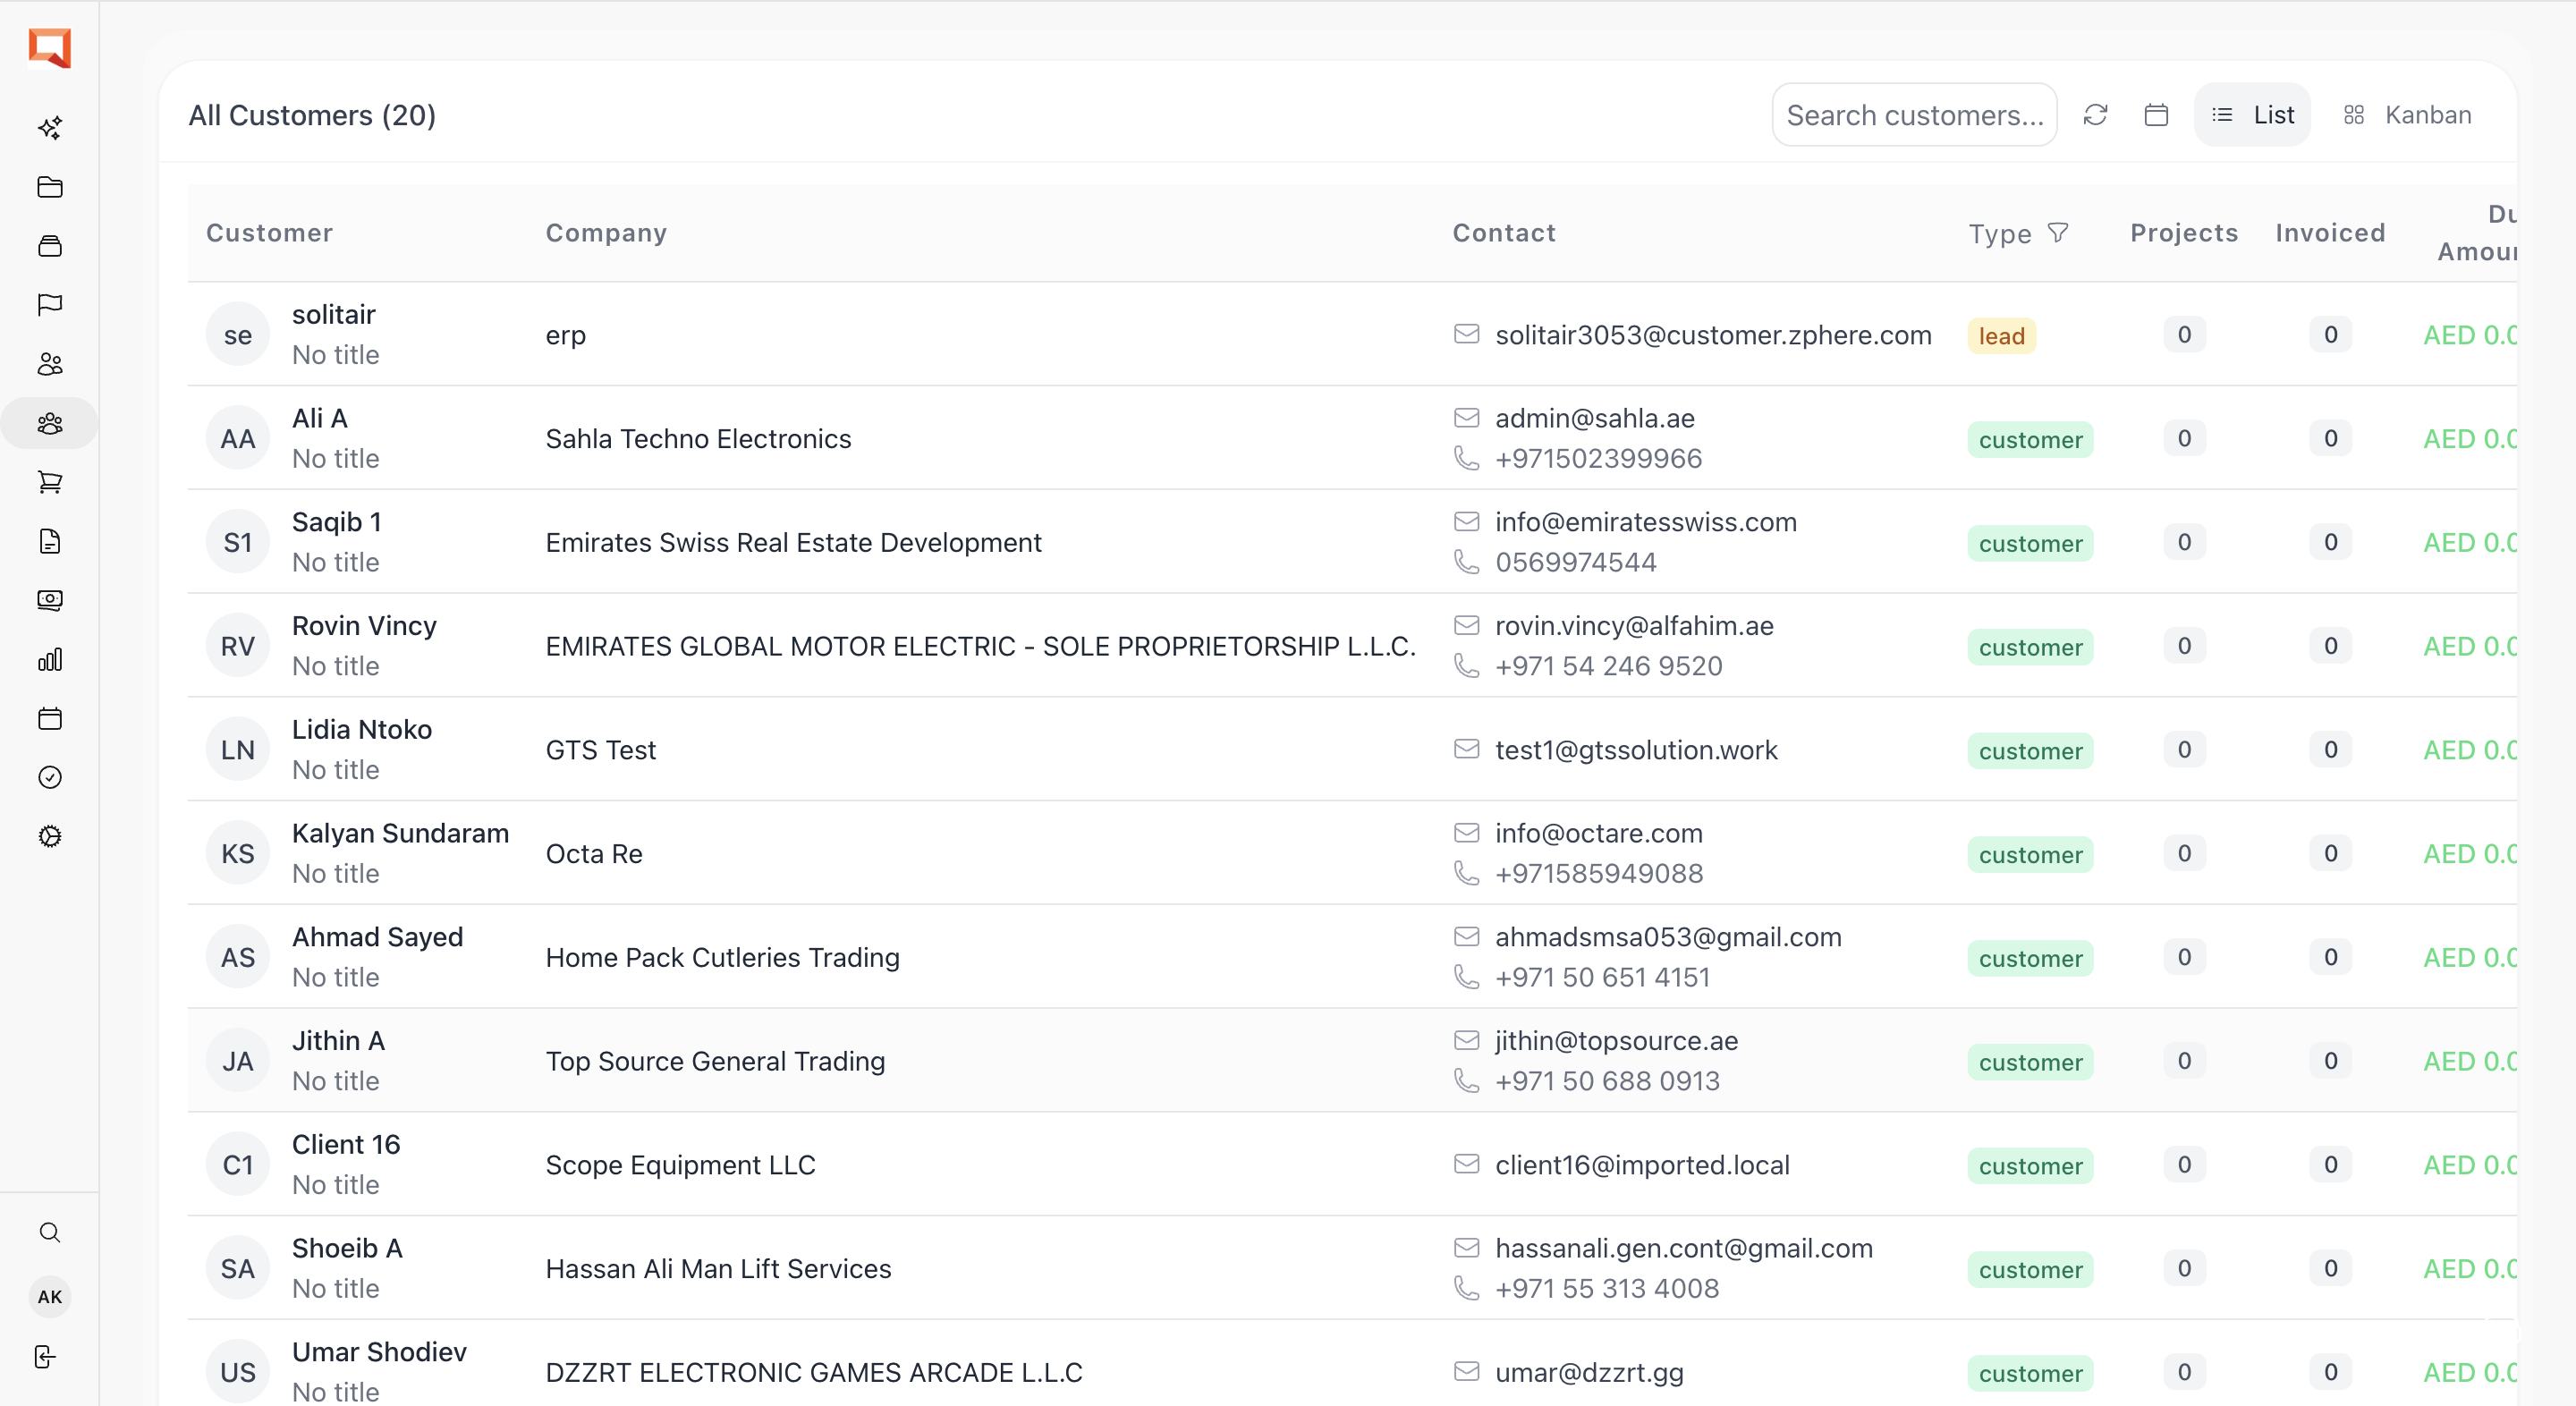The width and height of the screenshot is (2576, 1406).
Task: Sign out using the logout icon
Action: coord(45,1356)
